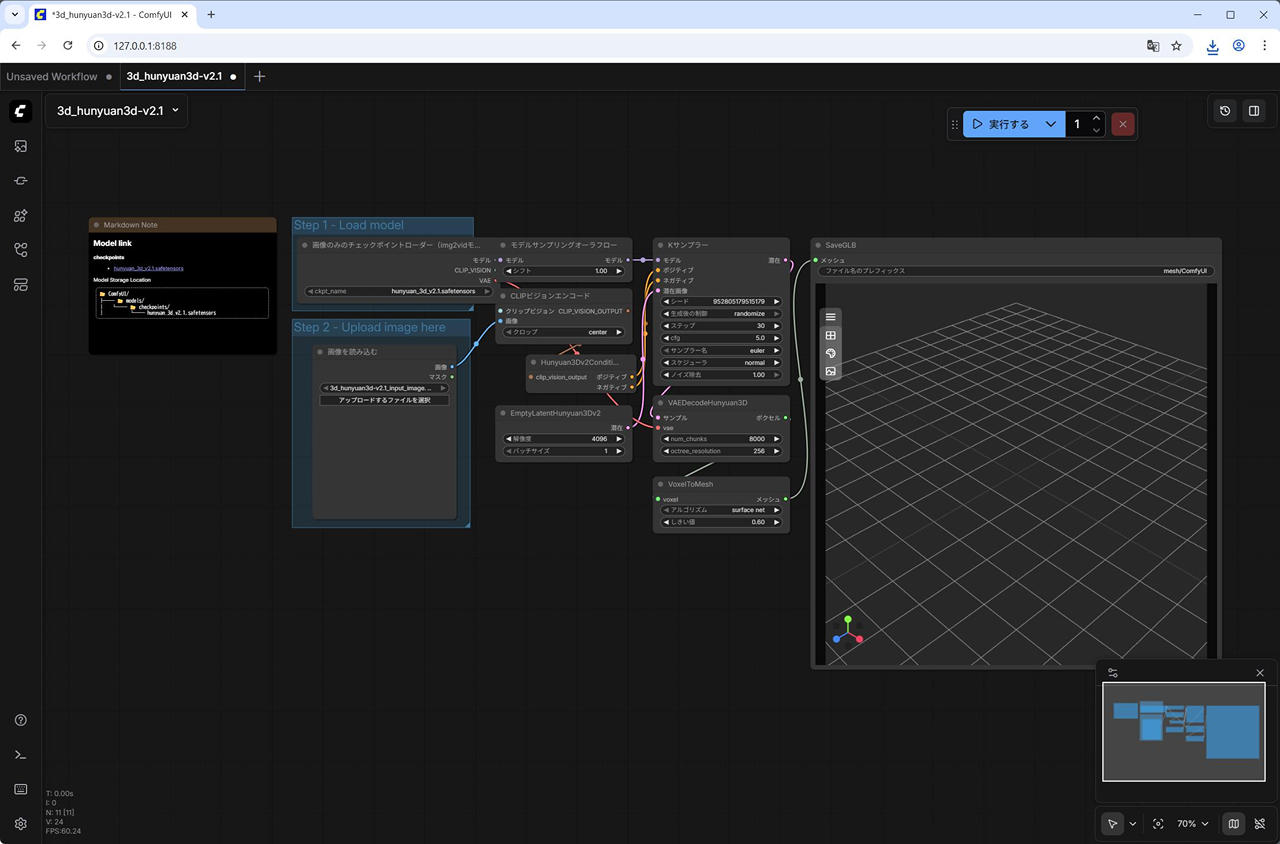
Task: Open the console terminal icon in the sidebar
Action: [x=21, y=755]
